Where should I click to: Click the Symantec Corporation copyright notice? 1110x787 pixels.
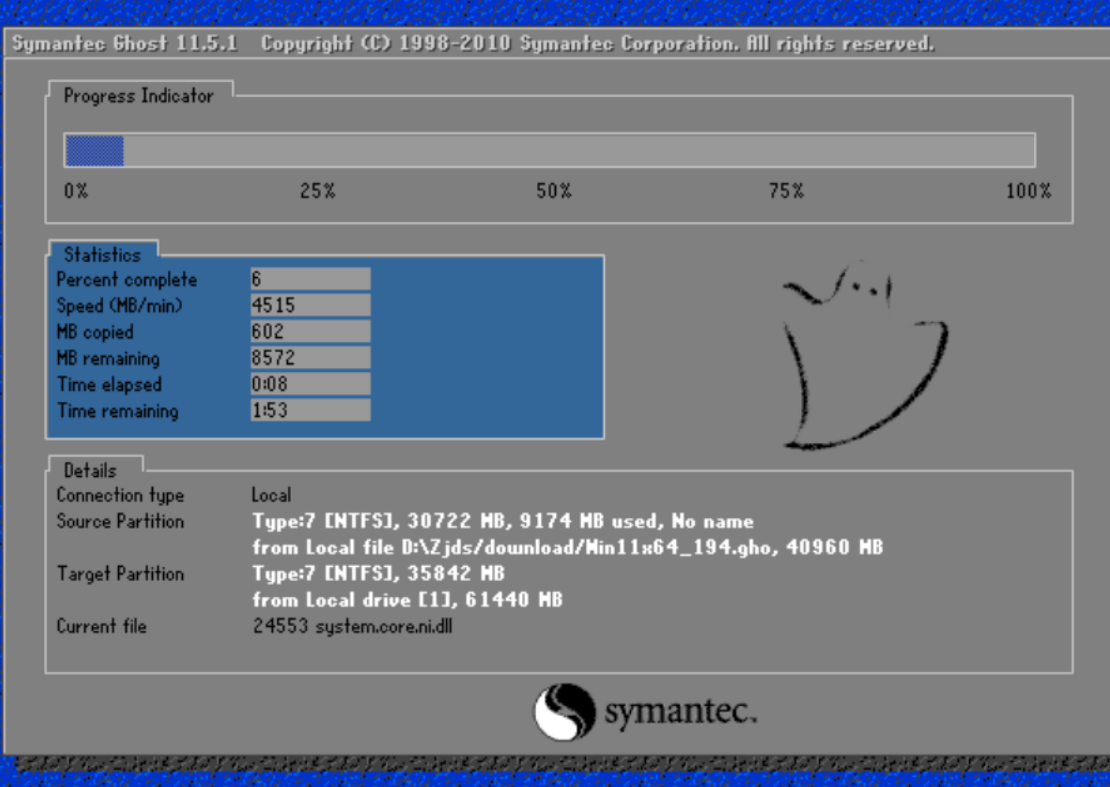[x=597, y=43]
